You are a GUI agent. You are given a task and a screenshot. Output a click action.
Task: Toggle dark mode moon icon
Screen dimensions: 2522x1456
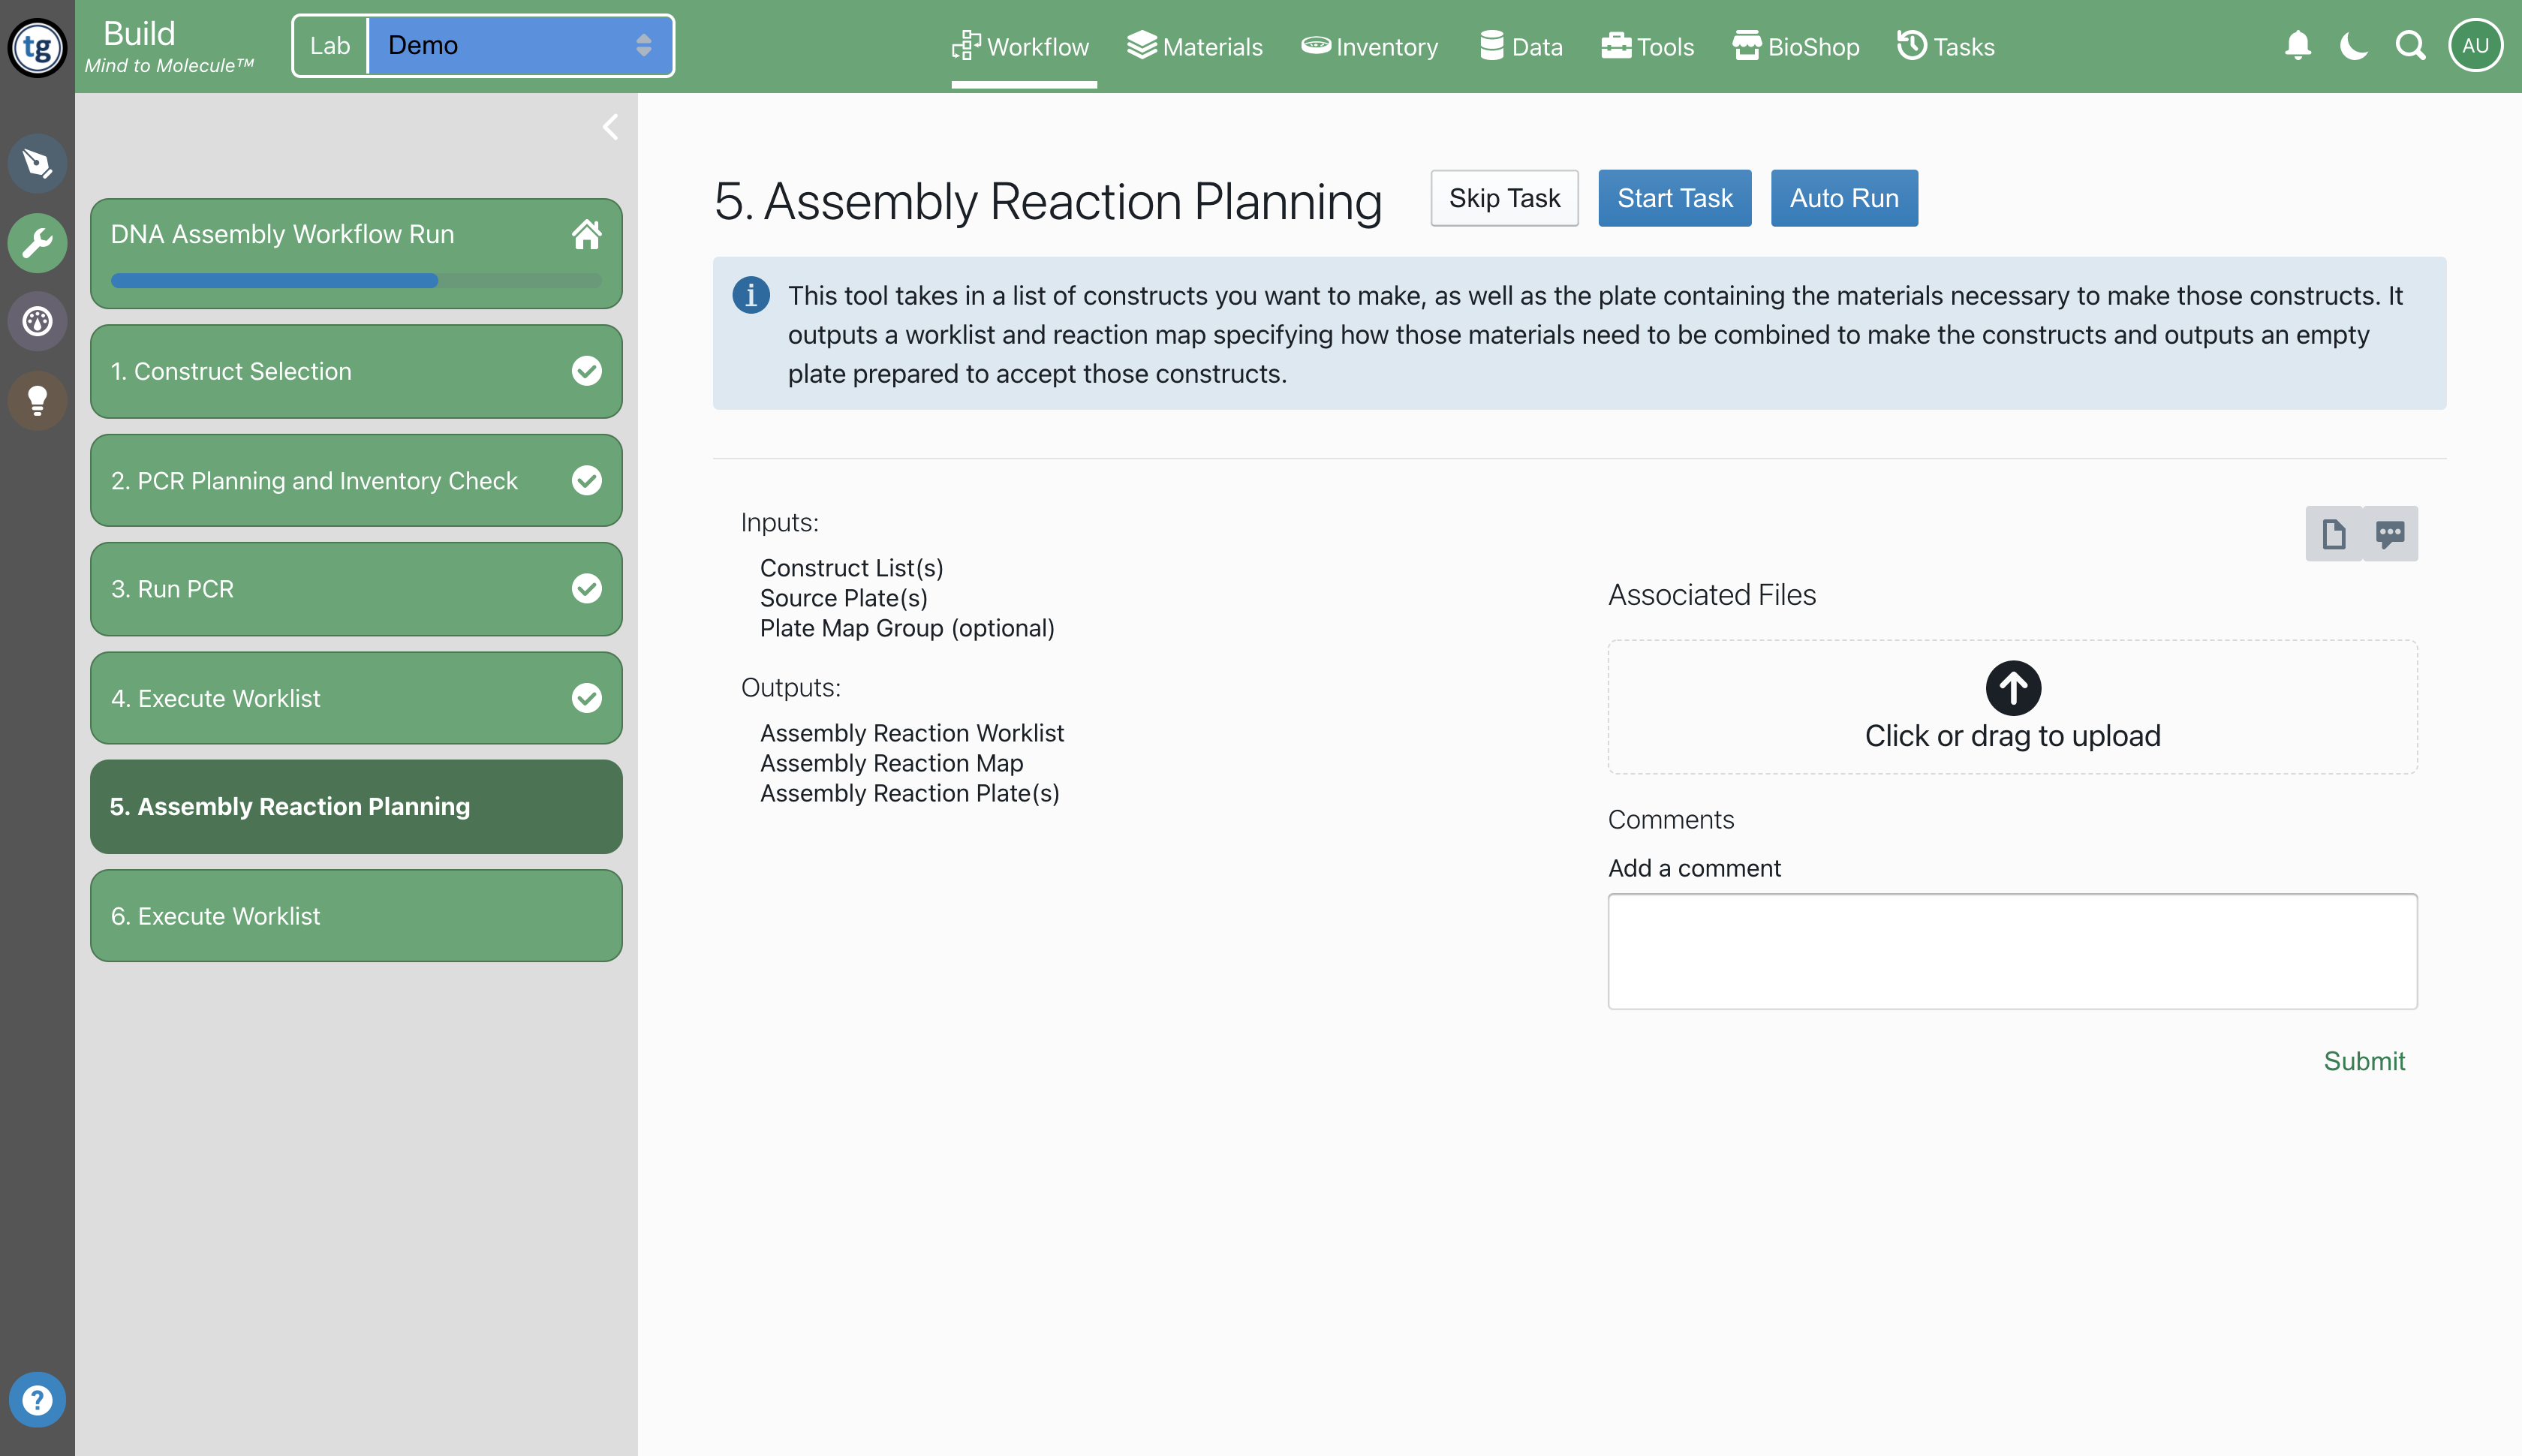(x=2354, y=46)
